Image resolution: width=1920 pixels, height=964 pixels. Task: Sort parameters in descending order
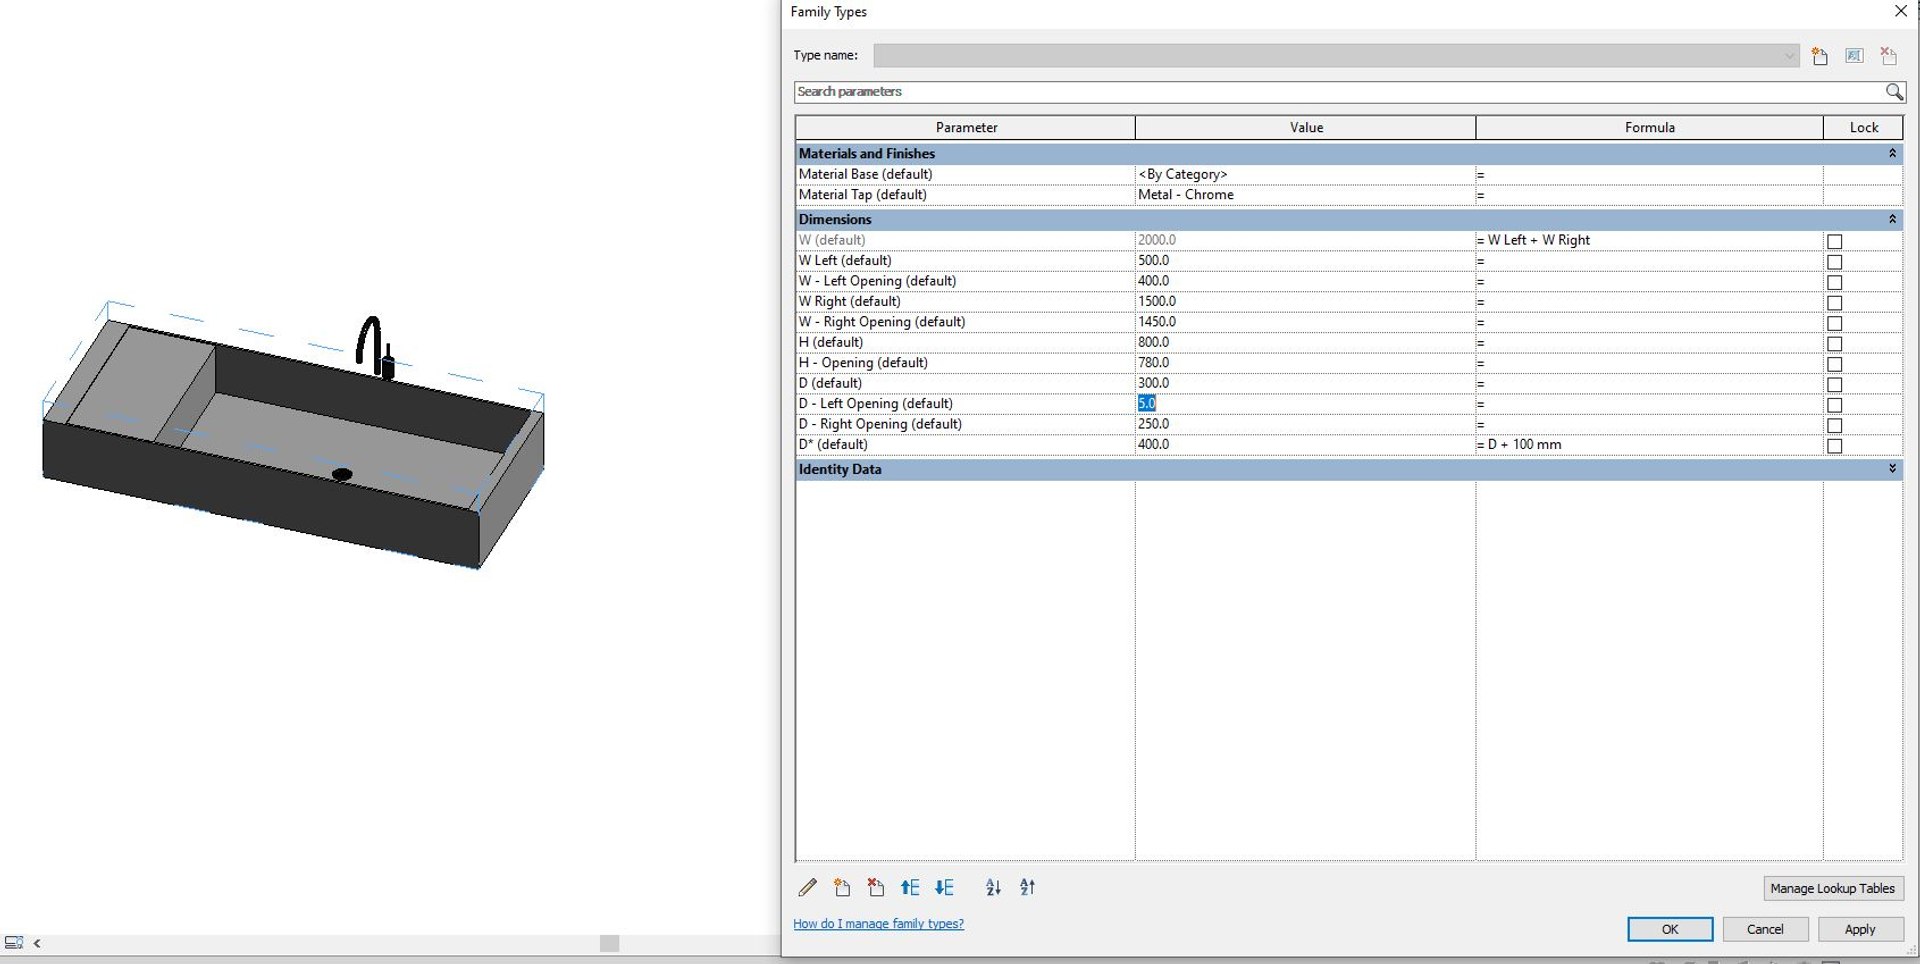click(x=1028, y=887)
